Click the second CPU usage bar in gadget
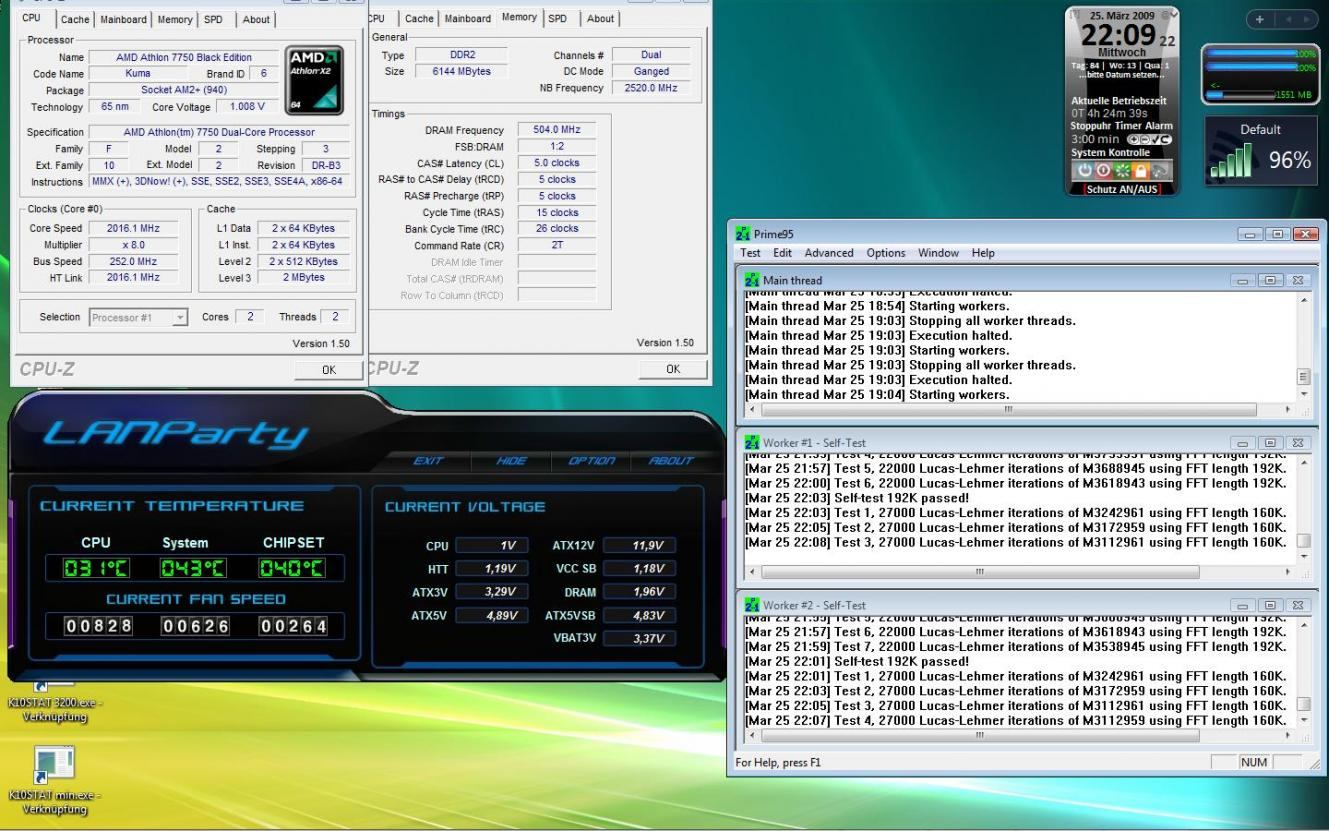The image size is (1329, 831). coord(1251,67)
